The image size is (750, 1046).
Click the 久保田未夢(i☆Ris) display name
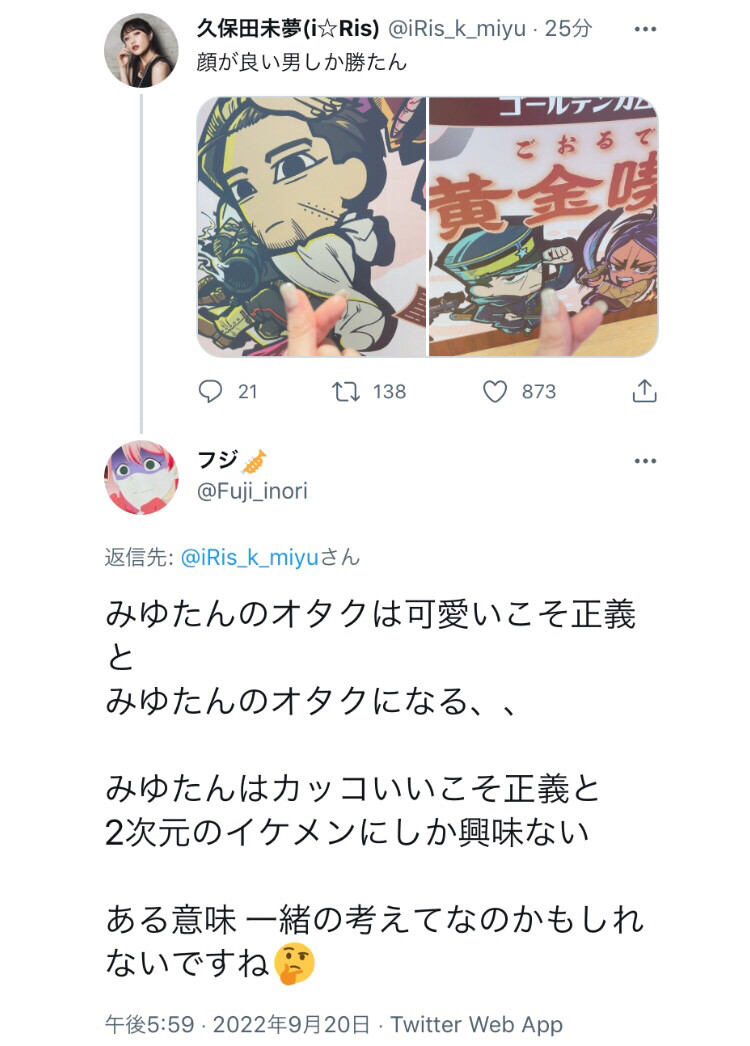[x=288, y=29]
